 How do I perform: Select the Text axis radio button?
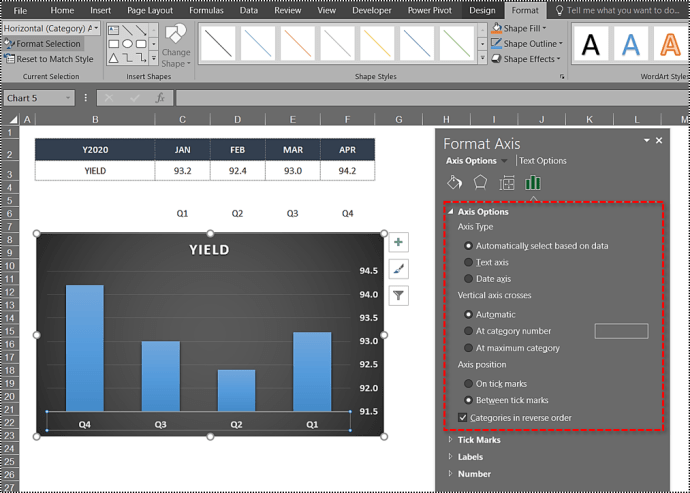click(x=468, y=262)
